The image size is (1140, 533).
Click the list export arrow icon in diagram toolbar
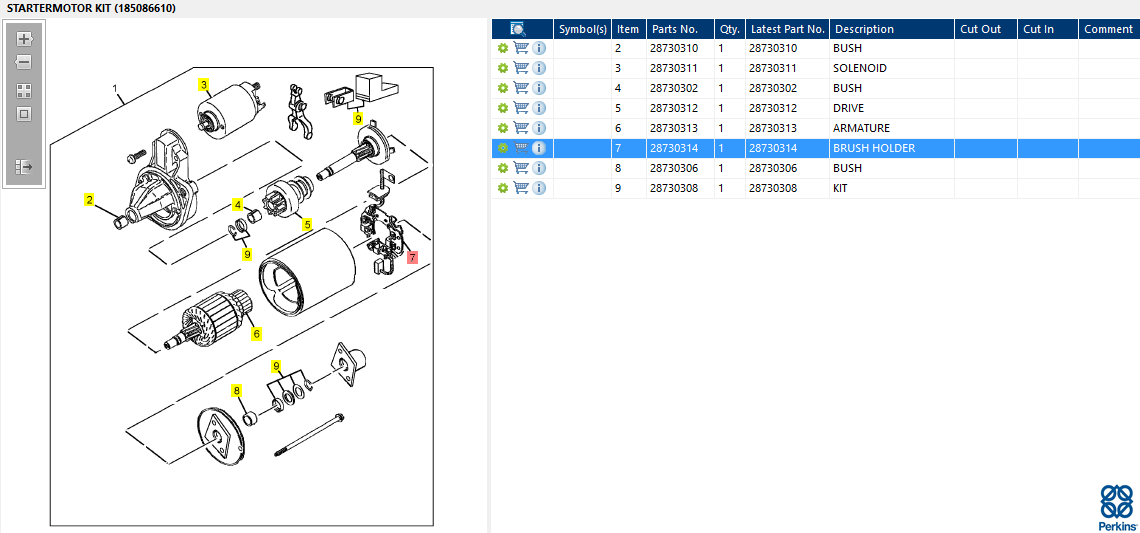coord(24,167)
